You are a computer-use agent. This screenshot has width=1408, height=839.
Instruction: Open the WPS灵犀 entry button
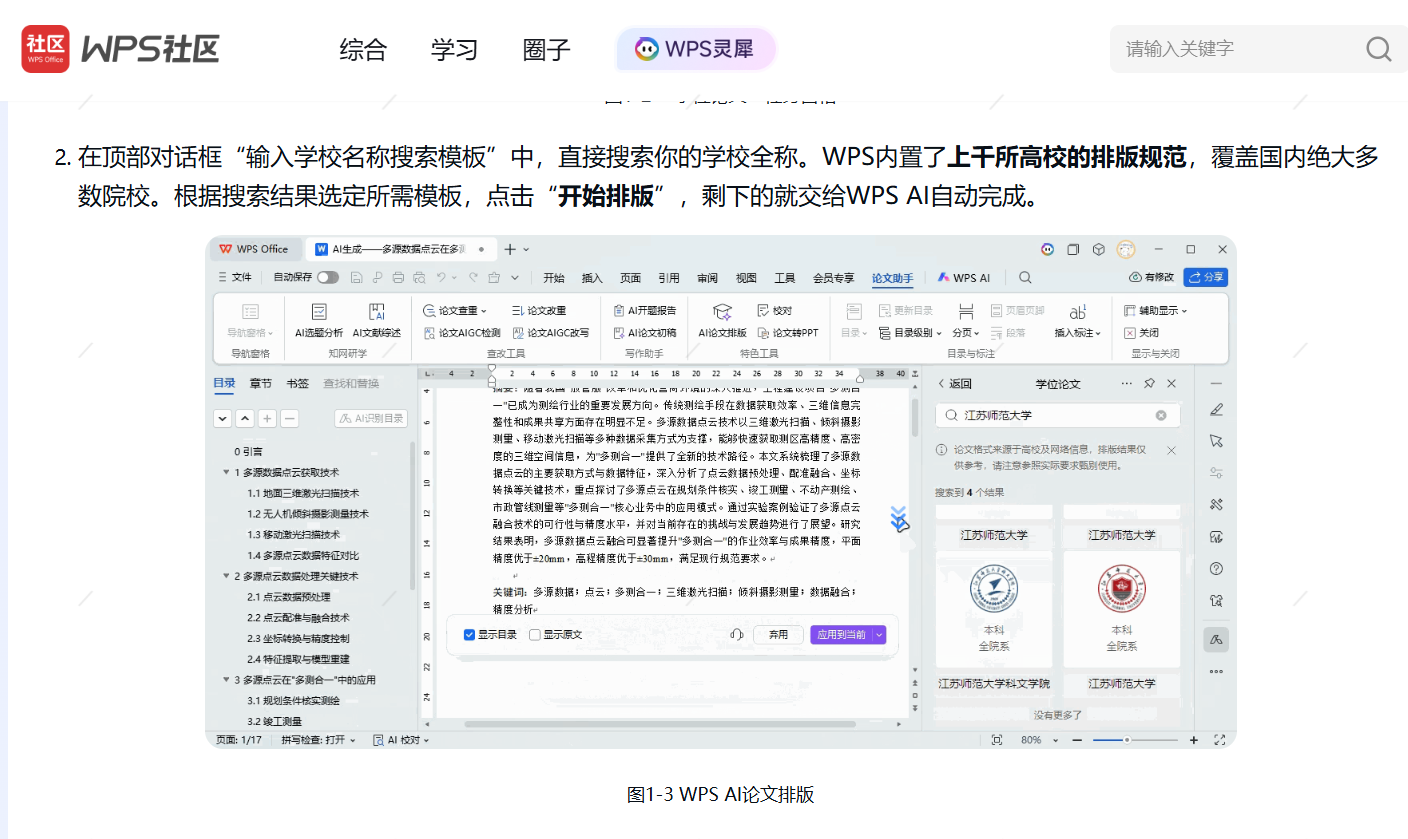point(696,48)
